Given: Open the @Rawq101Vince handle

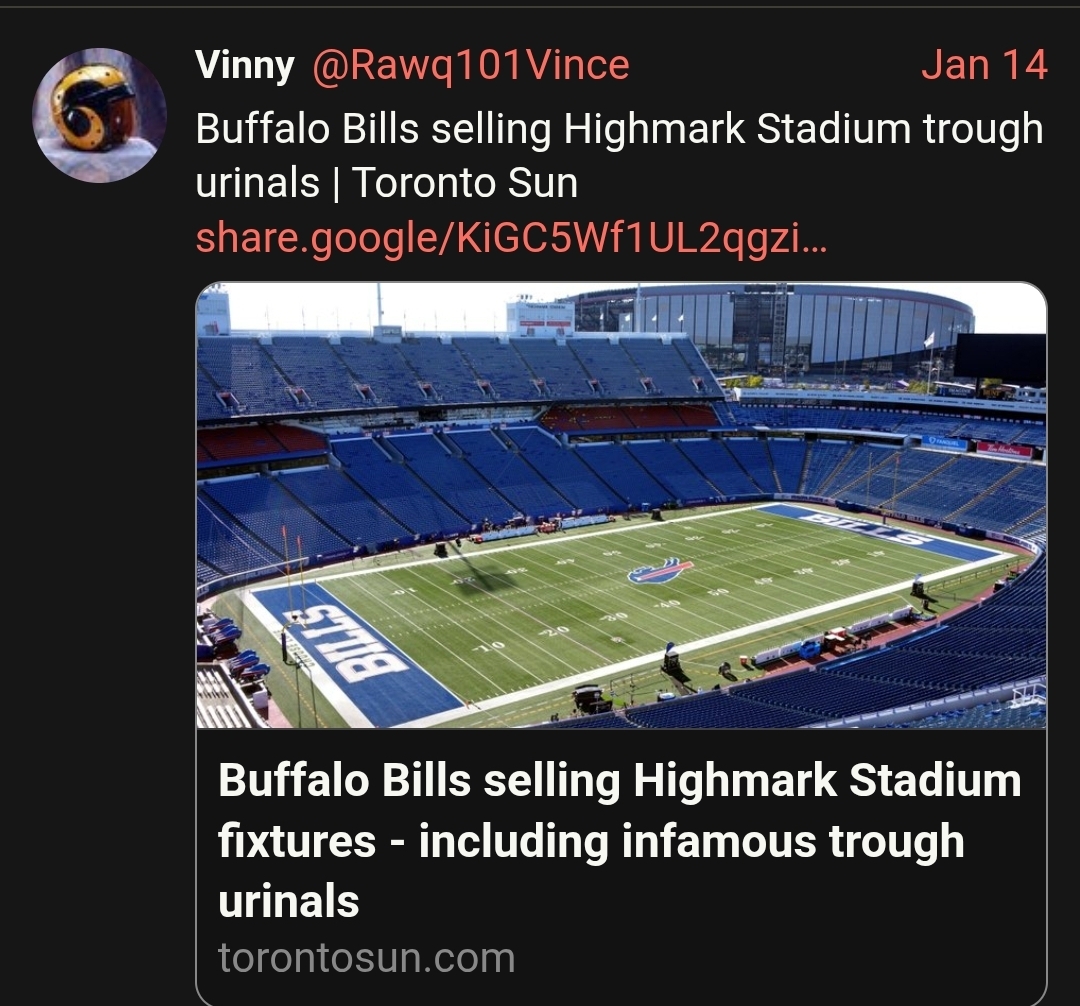Looking at the screenshot, I should pyautogui.click(x=471, y=66).
